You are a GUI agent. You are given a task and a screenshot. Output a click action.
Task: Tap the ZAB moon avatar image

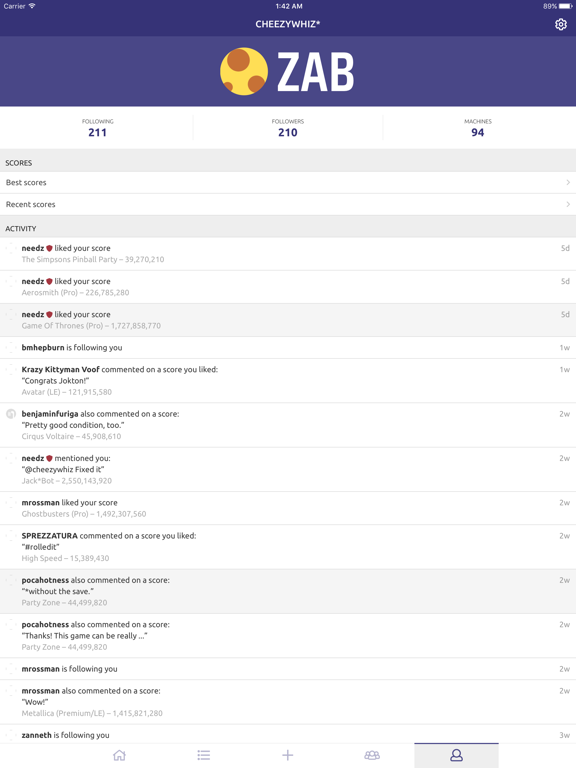(x=244, y=71)
